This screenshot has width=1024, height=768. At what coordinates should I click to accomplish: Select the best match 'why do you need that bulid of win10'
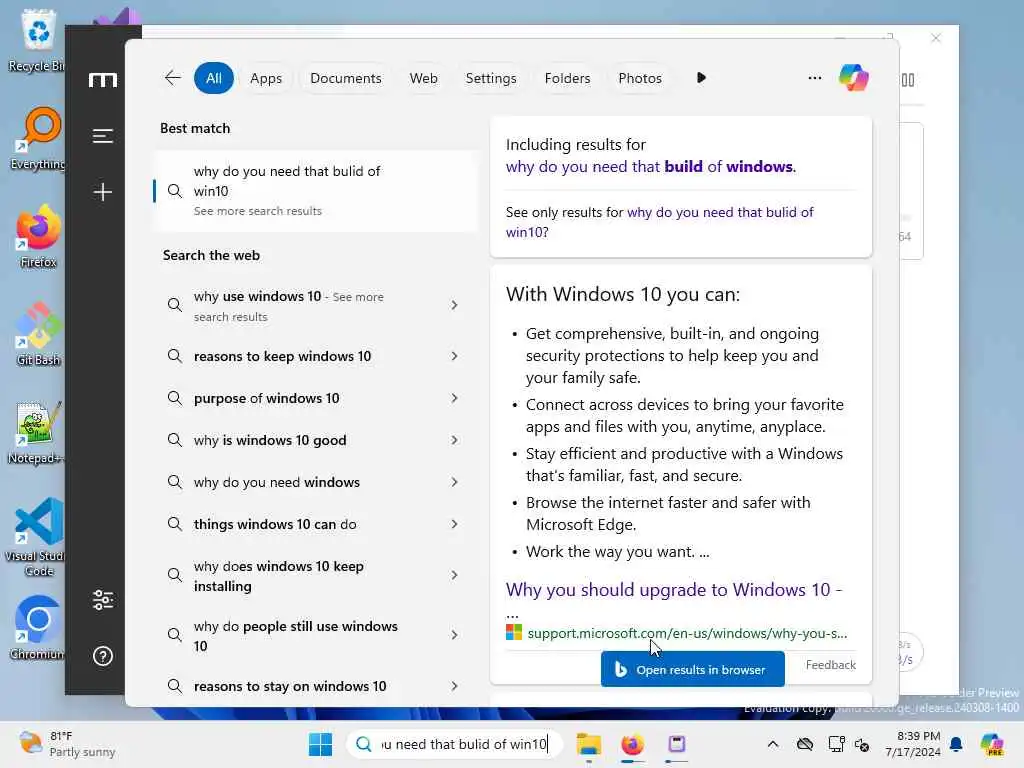315,191
